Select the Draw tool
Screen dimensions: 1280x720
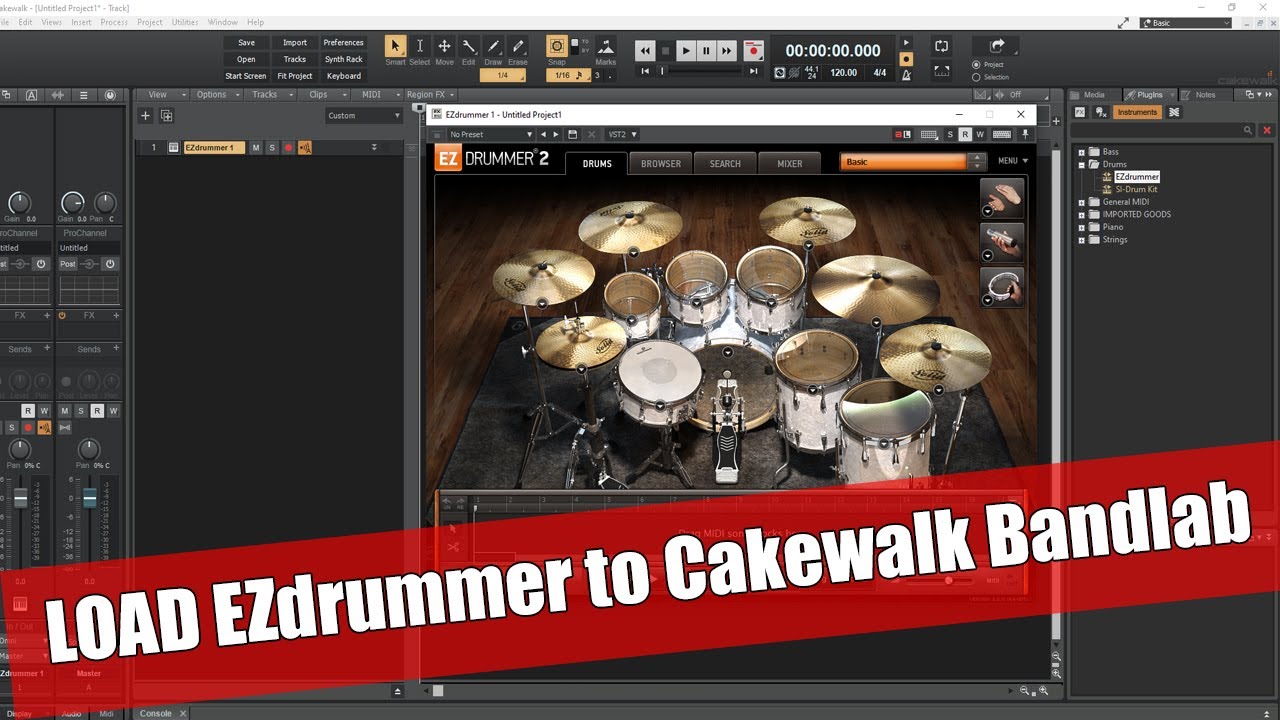[493, 46]
